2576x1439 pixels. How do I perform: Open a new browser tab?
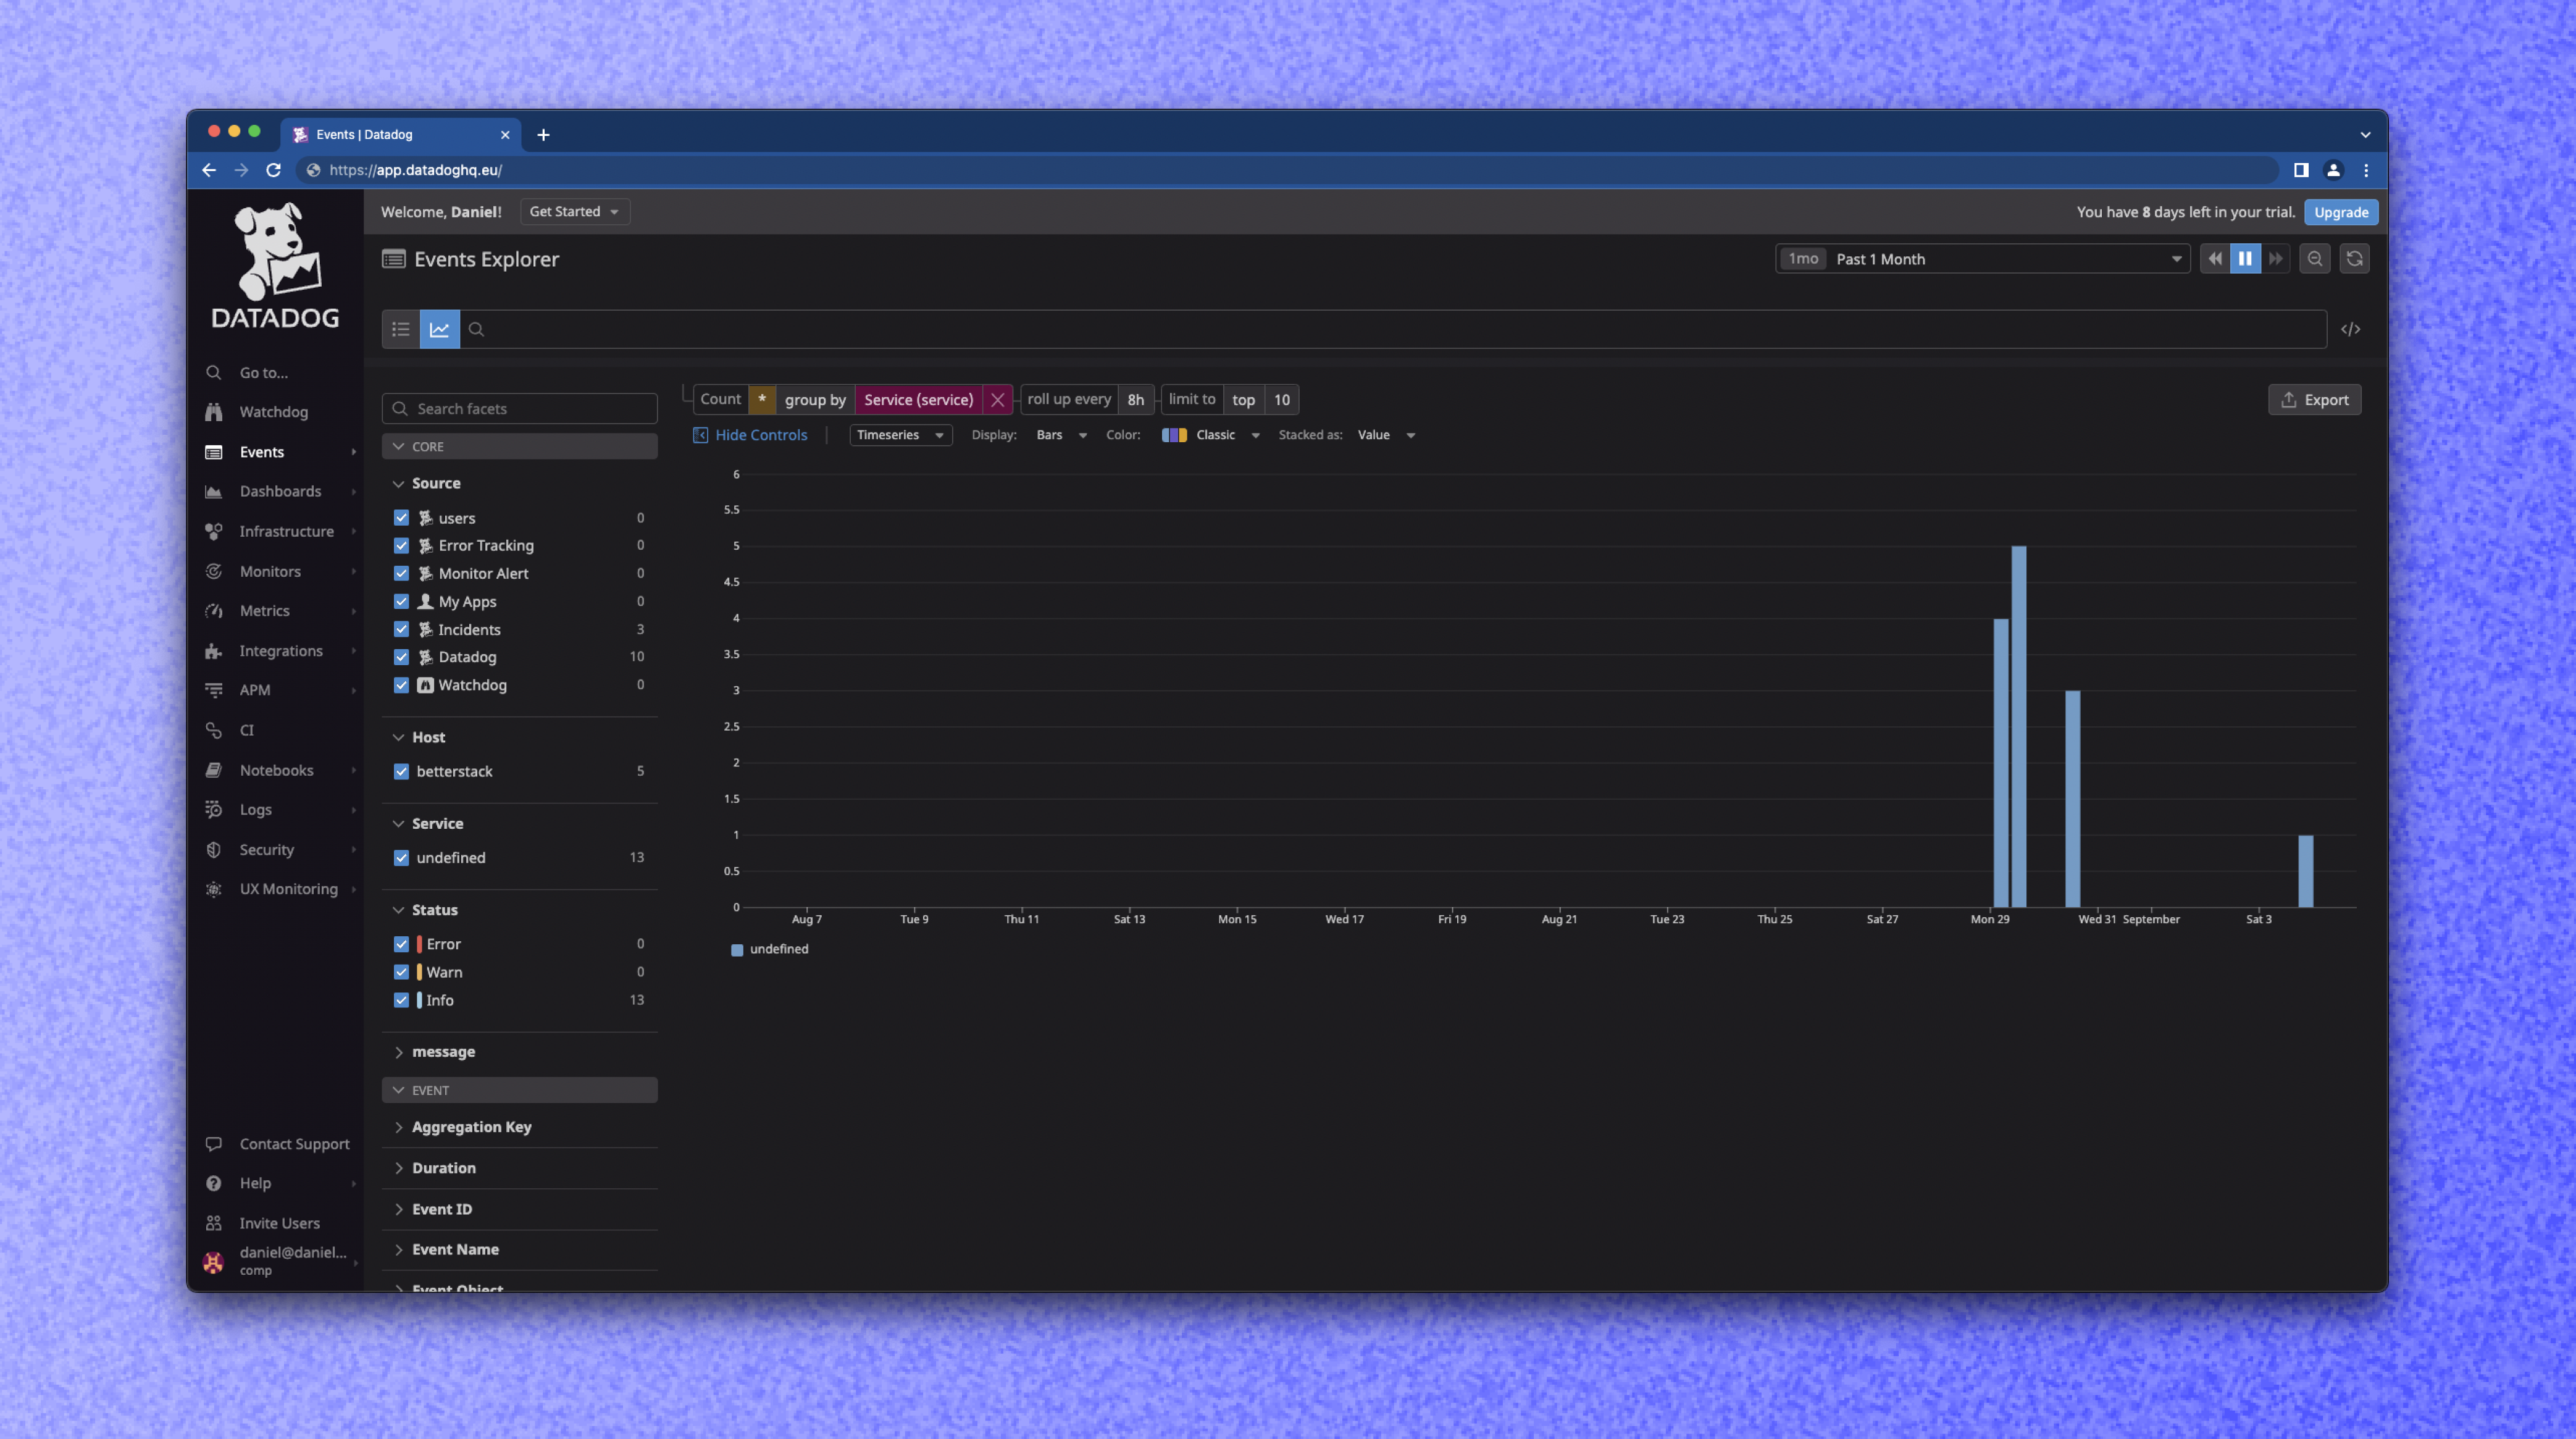click(543, 134)
